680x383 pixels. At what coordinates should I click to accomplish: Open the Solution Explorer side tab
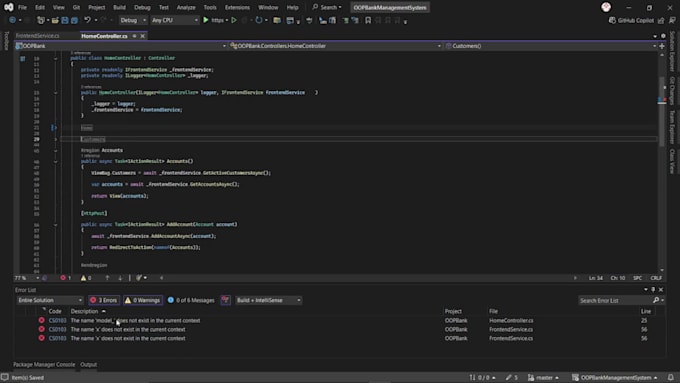click(672, 52)
